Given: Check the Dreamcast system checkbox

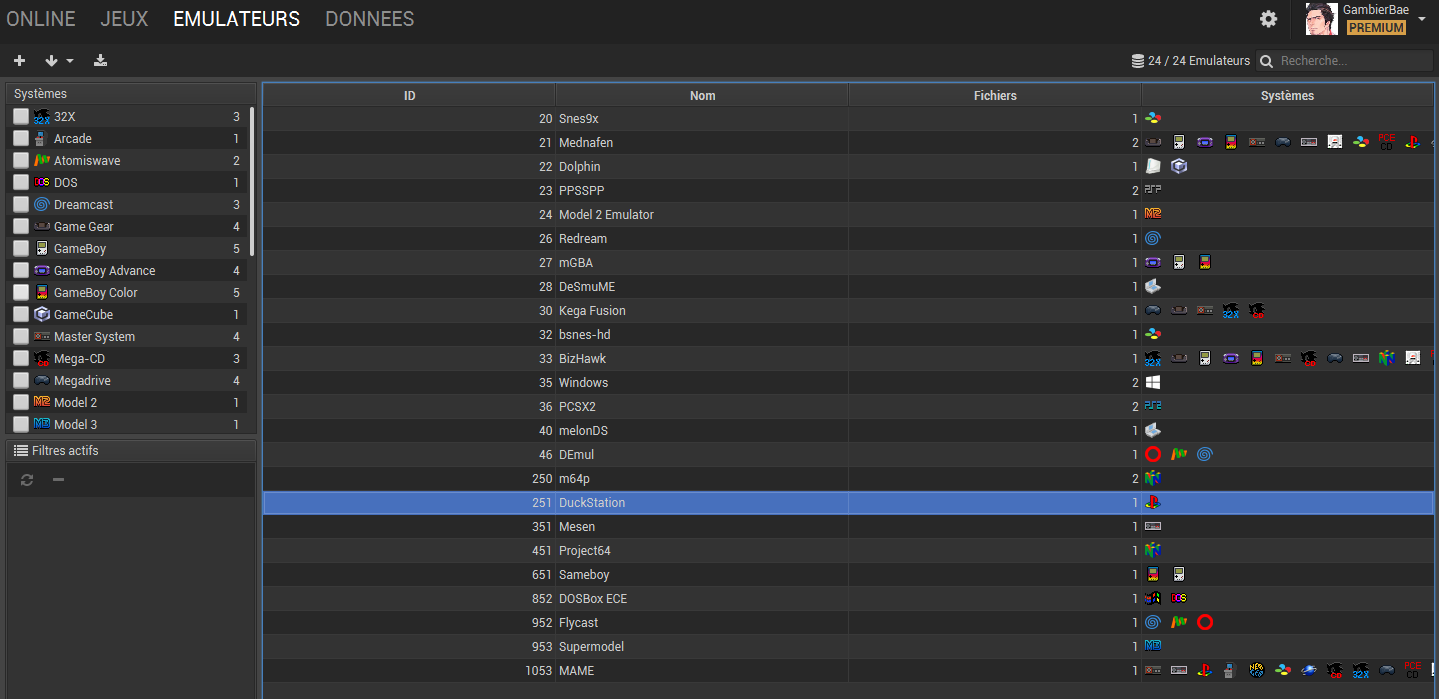Looking at the screenshot, I should [21, 205].
